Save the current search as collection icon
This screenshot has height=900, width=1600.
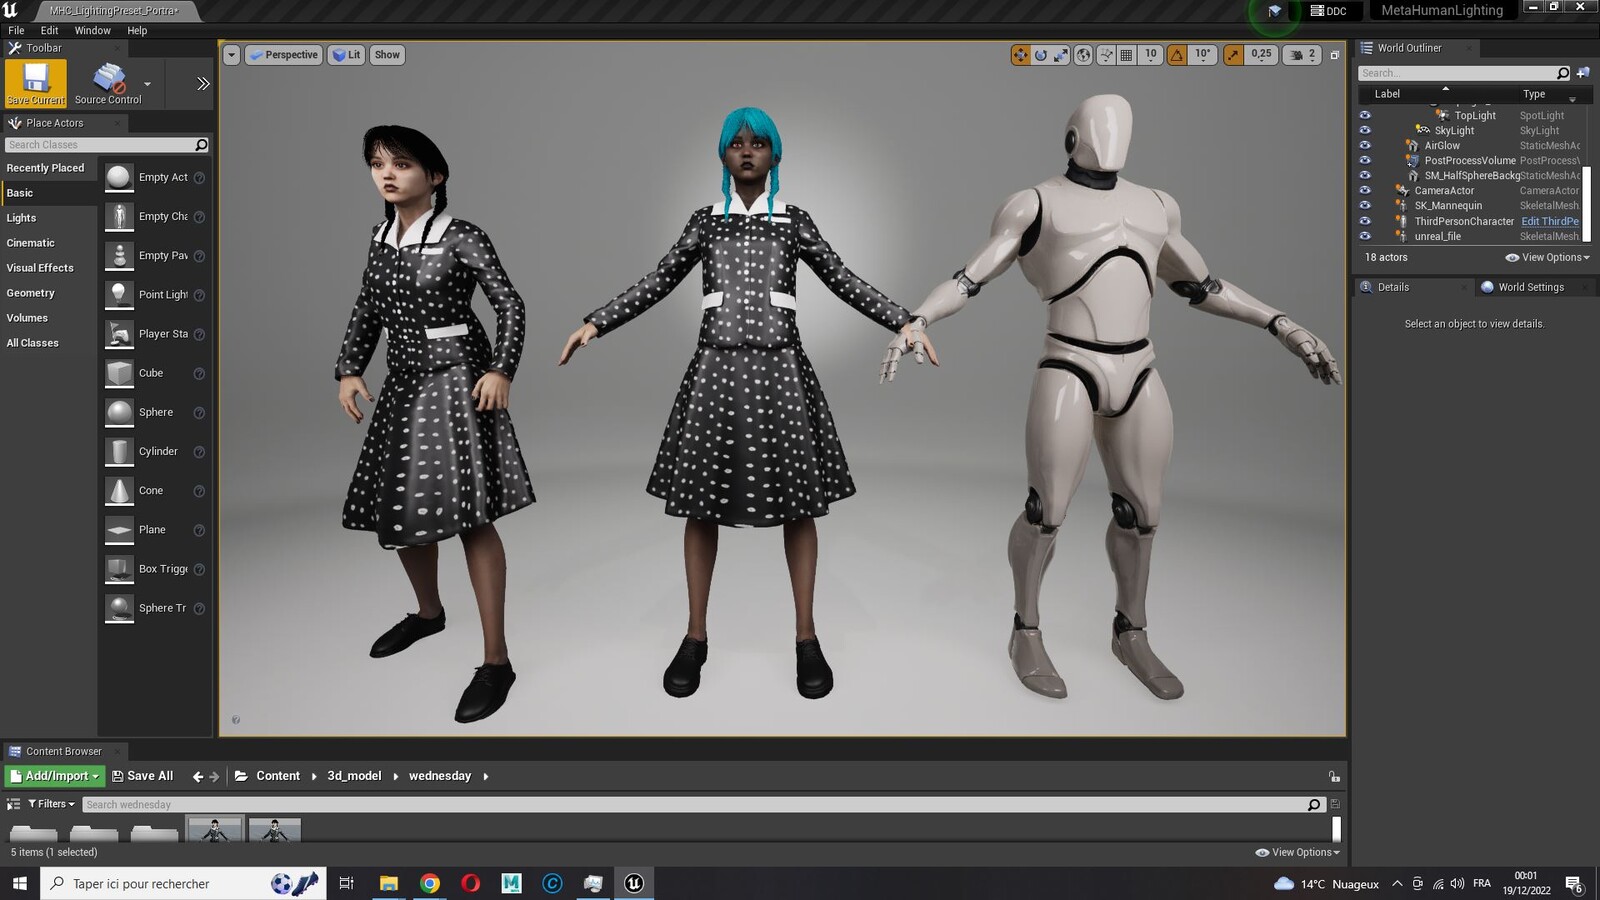click(1335, 804)
